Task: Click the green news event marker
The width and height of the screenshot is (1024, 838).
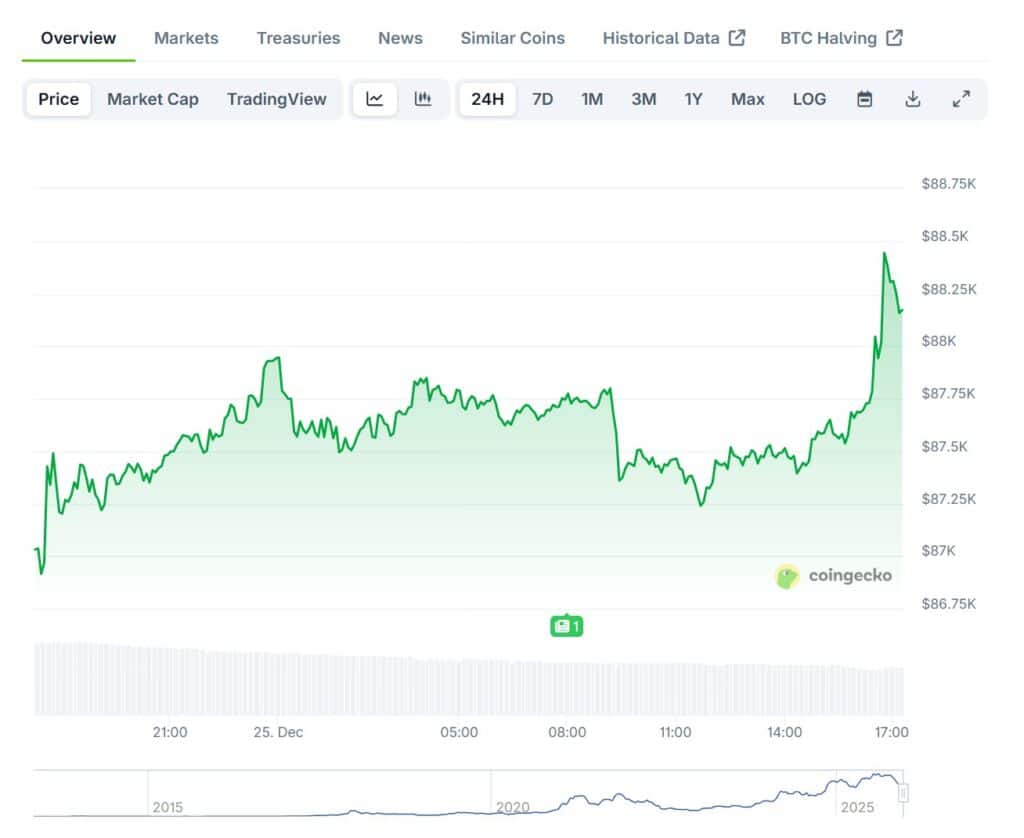Action: click(566, 626)
